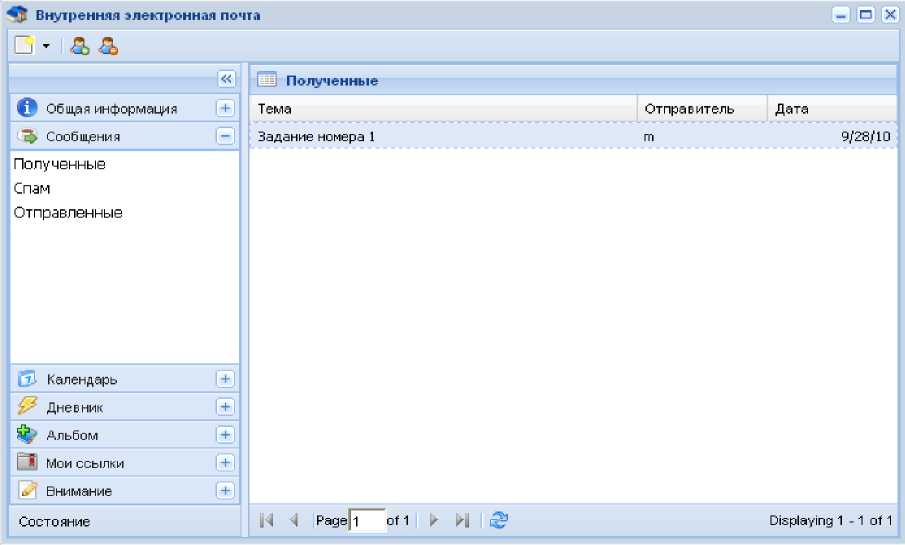
Task: Select the Альбом panel header
Action: (125, 434)
